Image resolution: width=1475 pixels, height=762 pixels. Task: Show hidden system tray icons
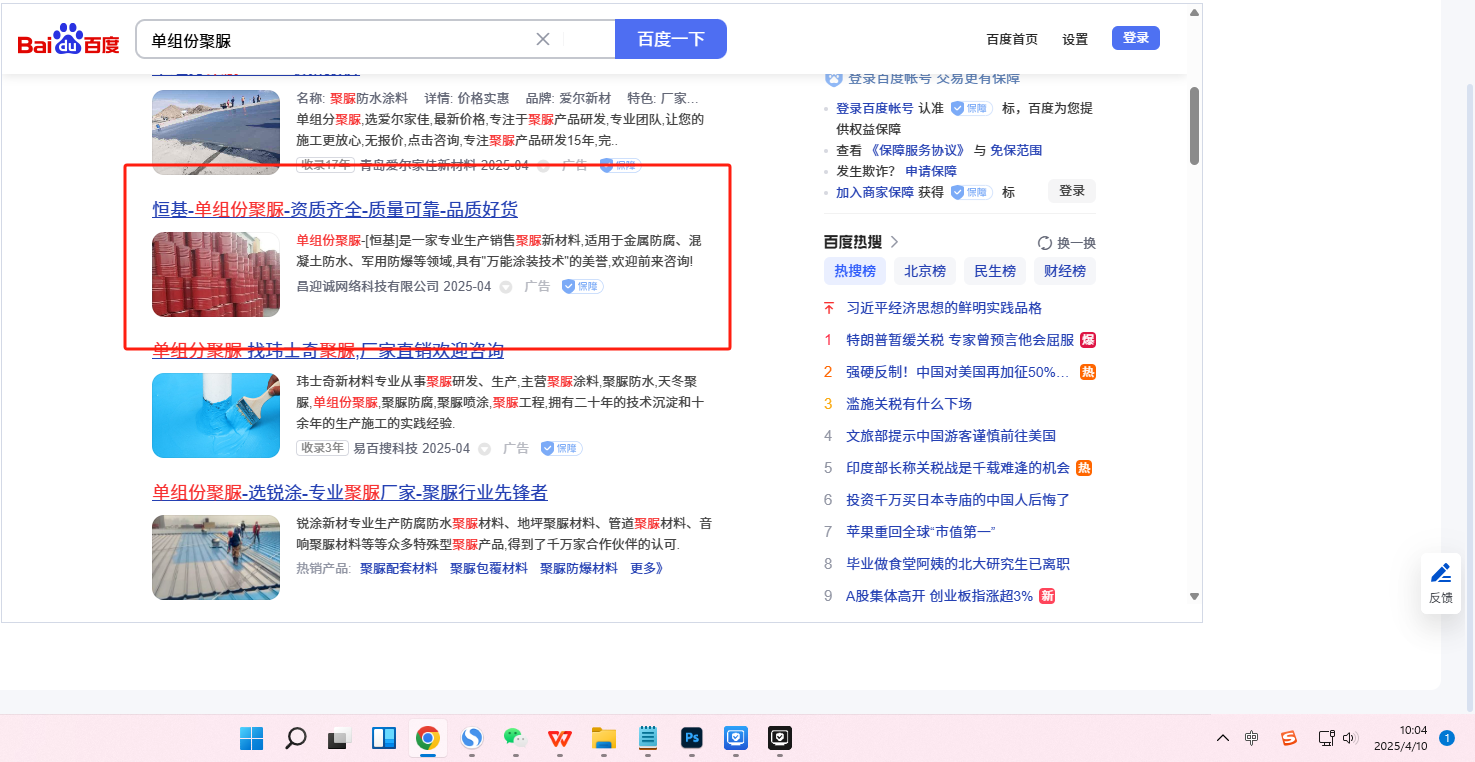(x=1222, y=738)
